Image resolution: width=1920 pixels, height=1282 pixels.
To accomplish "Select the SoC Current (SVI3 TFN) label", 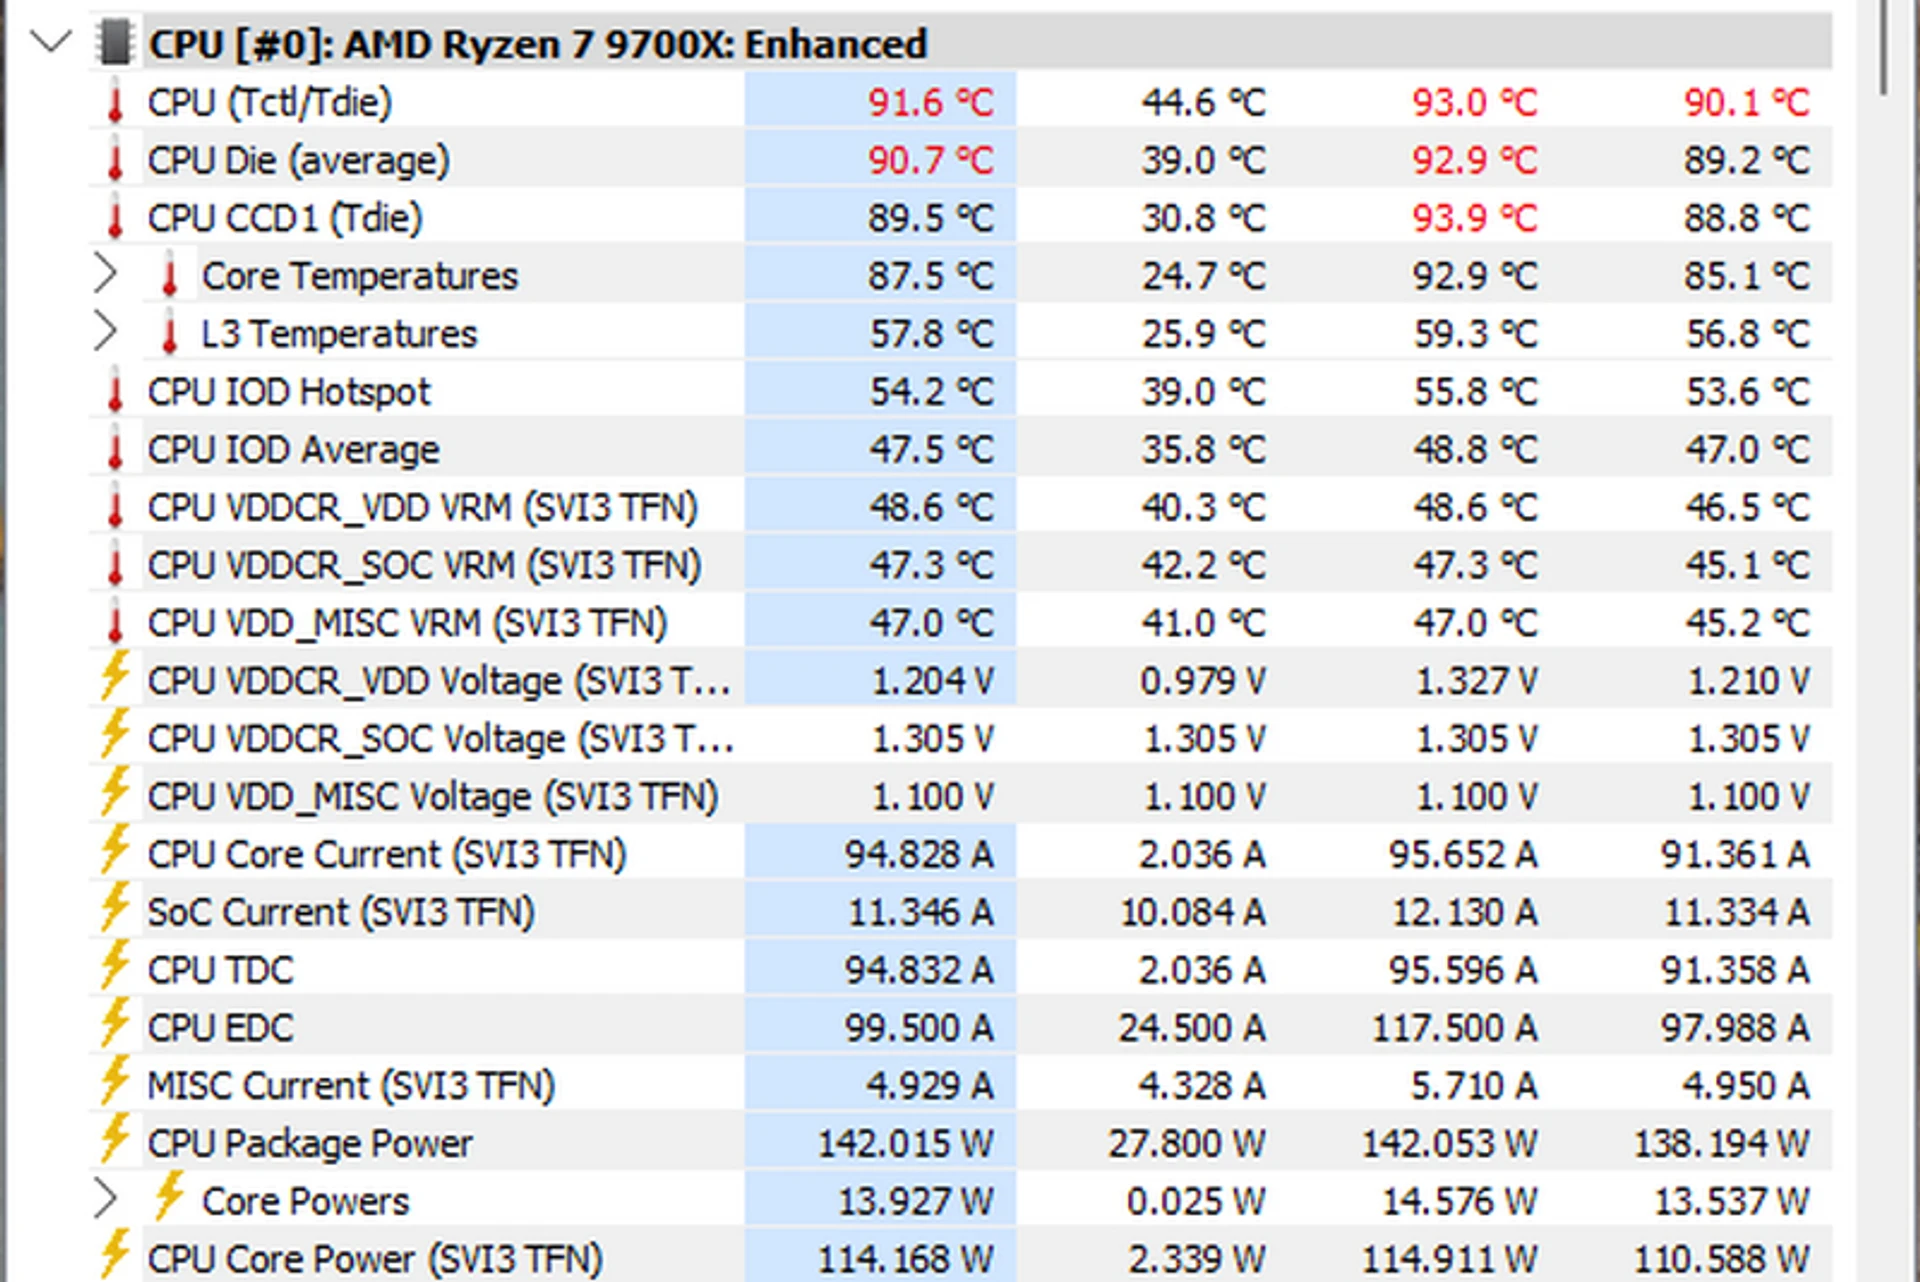I will 341,913.
